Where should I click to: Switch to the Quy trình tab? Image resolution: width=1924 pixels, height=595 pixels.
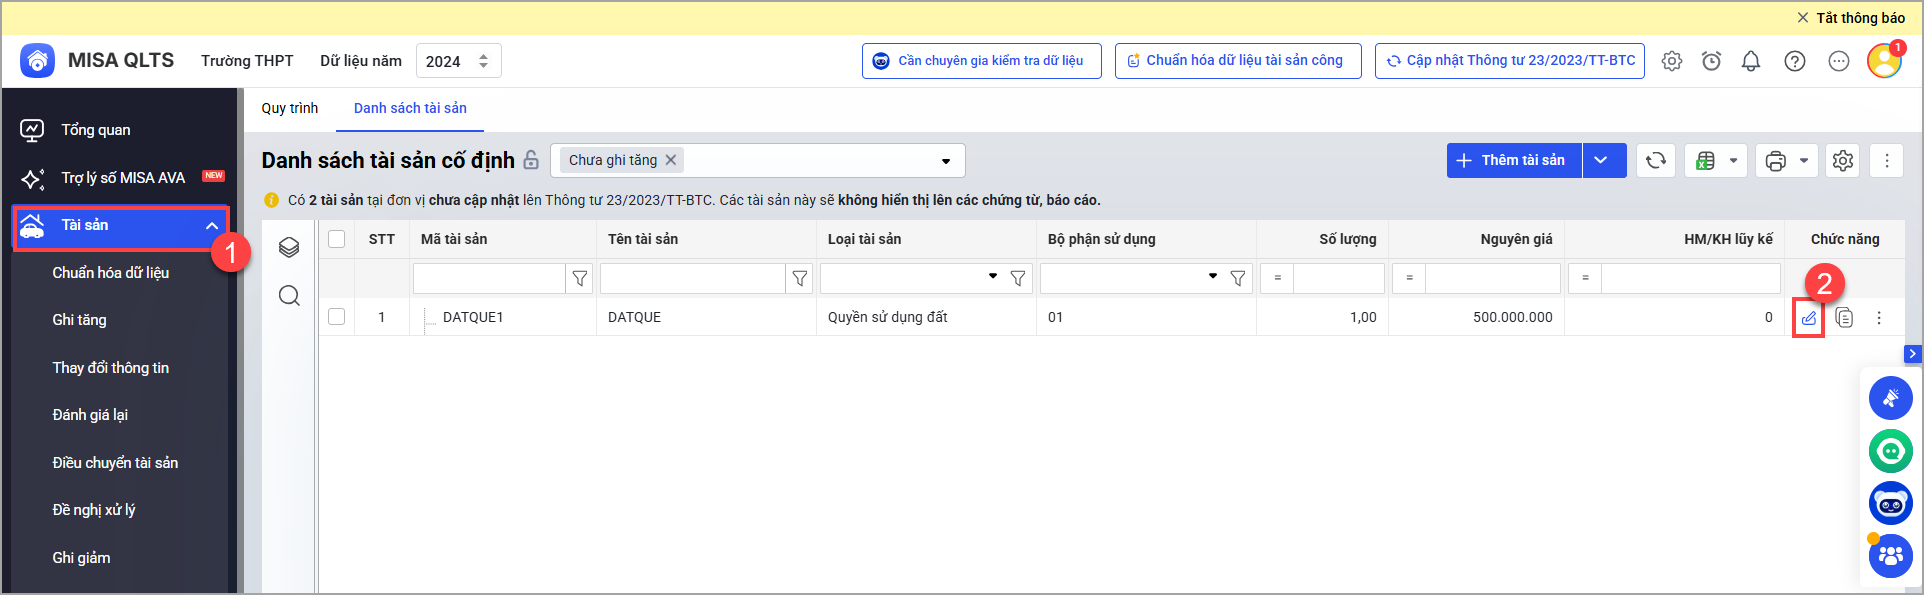tap(289, 108)
